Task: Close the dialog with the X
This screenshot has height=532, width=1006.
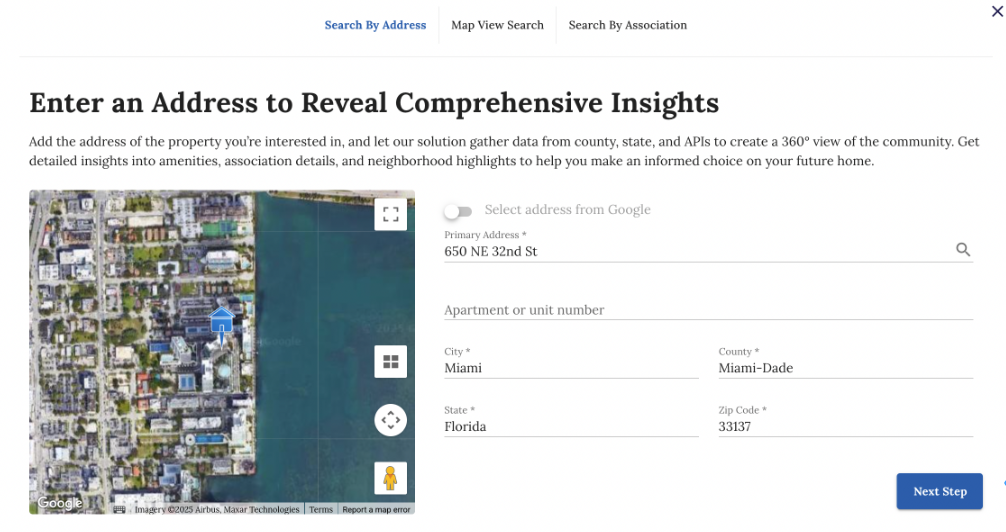Action: point(997,12)
